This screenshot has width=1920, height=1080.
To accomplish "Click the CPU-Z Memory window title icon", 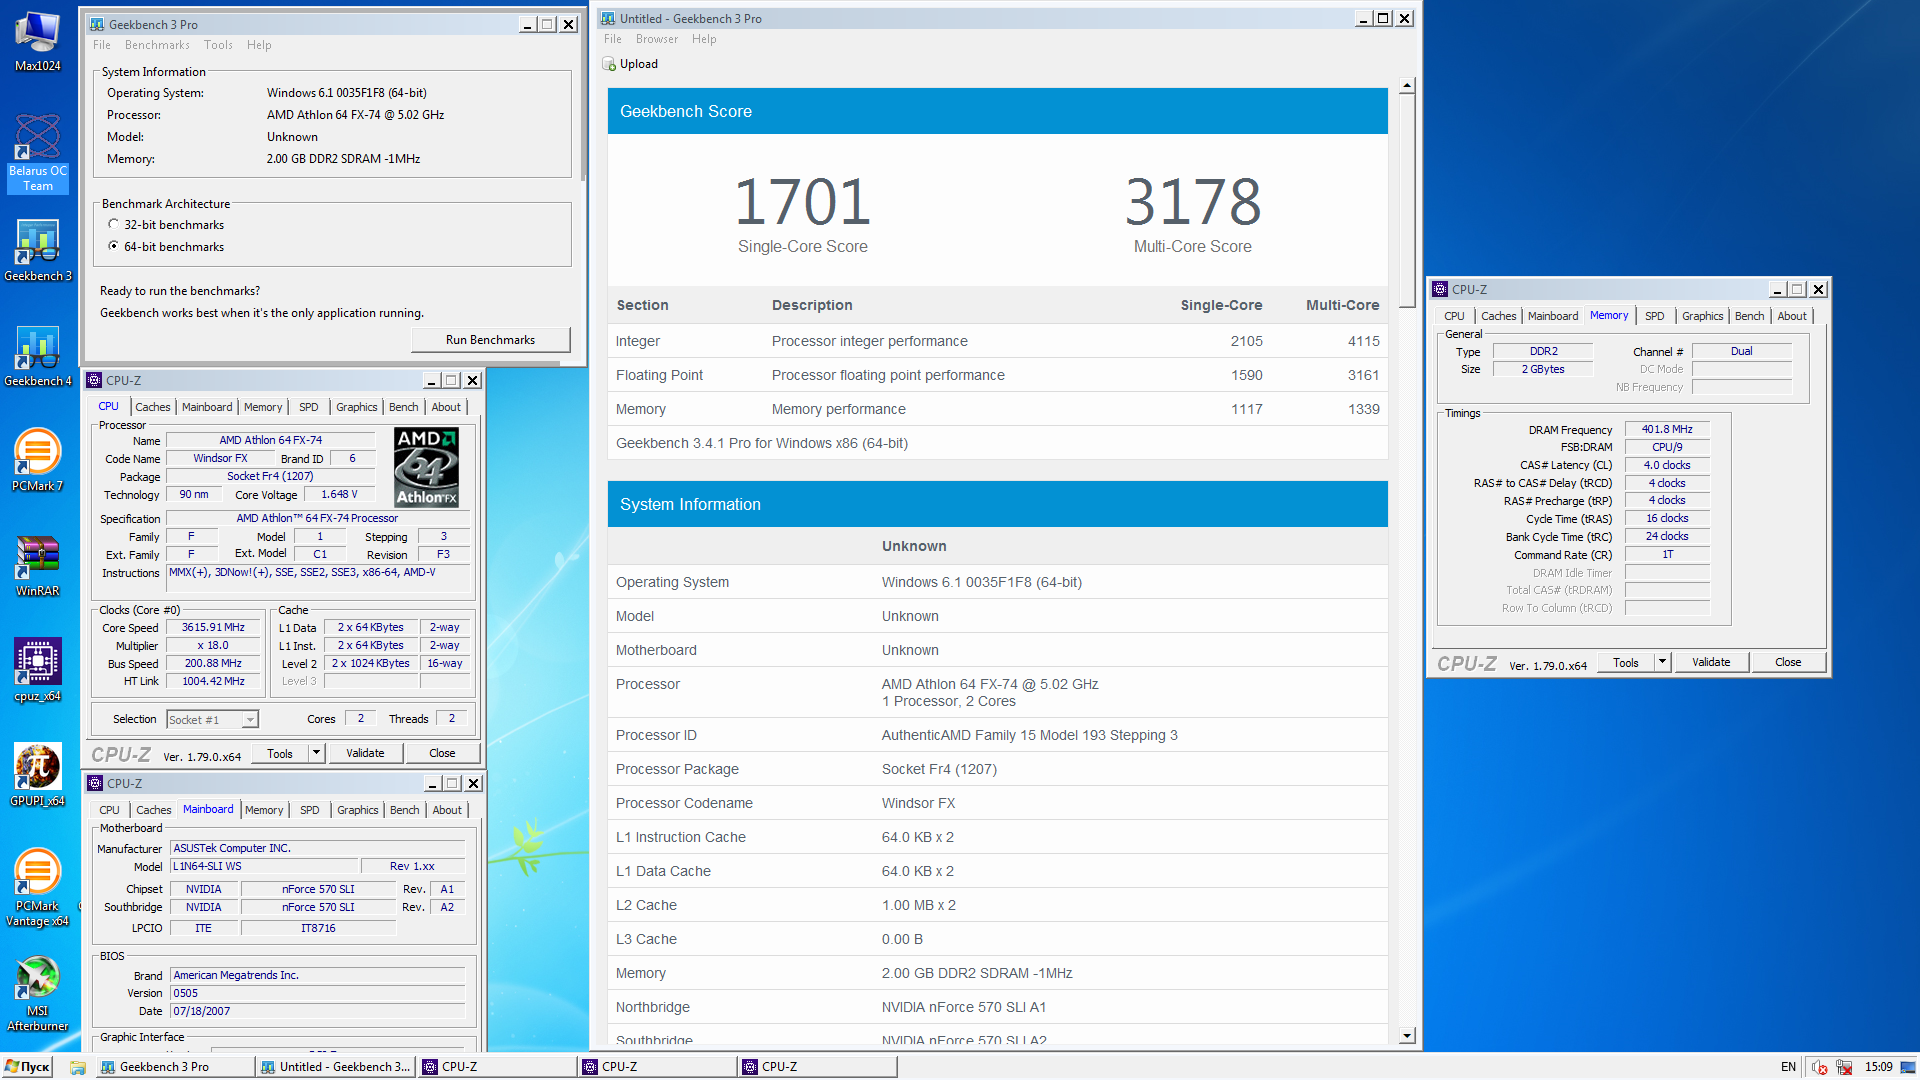I will tap(1440, 289).
